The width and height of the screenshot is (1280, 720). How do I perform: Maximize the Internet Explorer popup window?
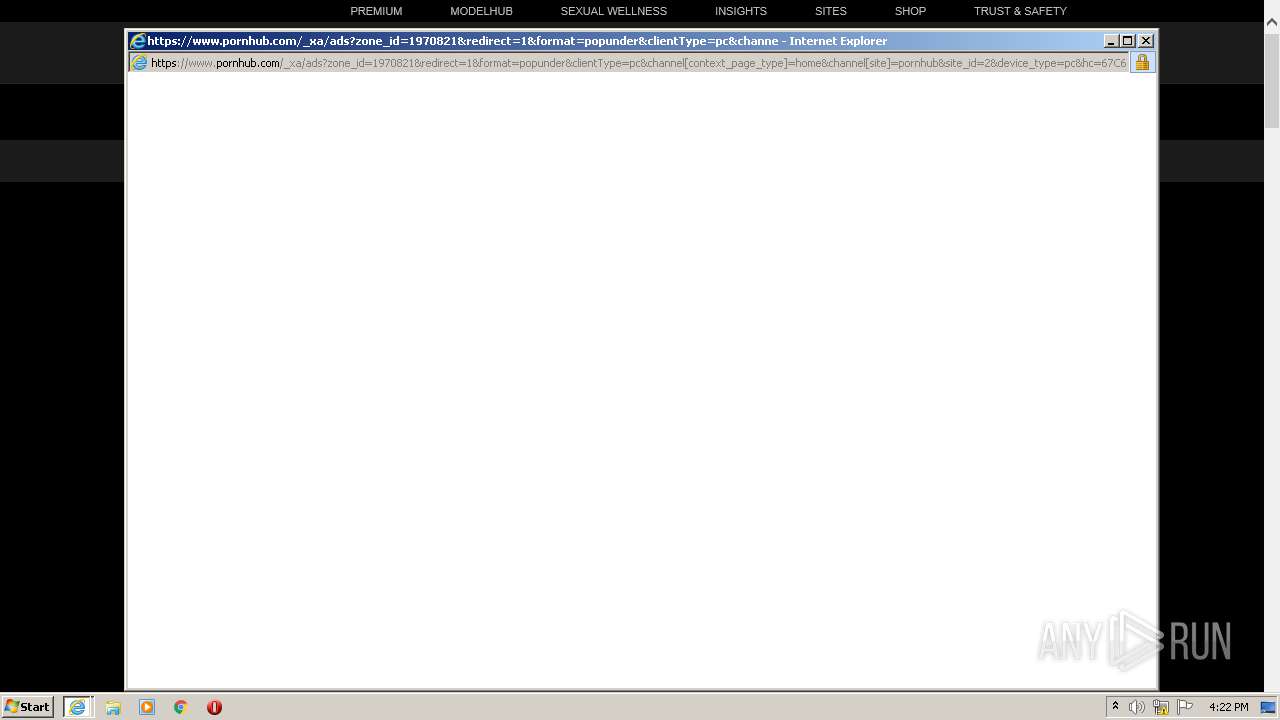coord(1128,41)
